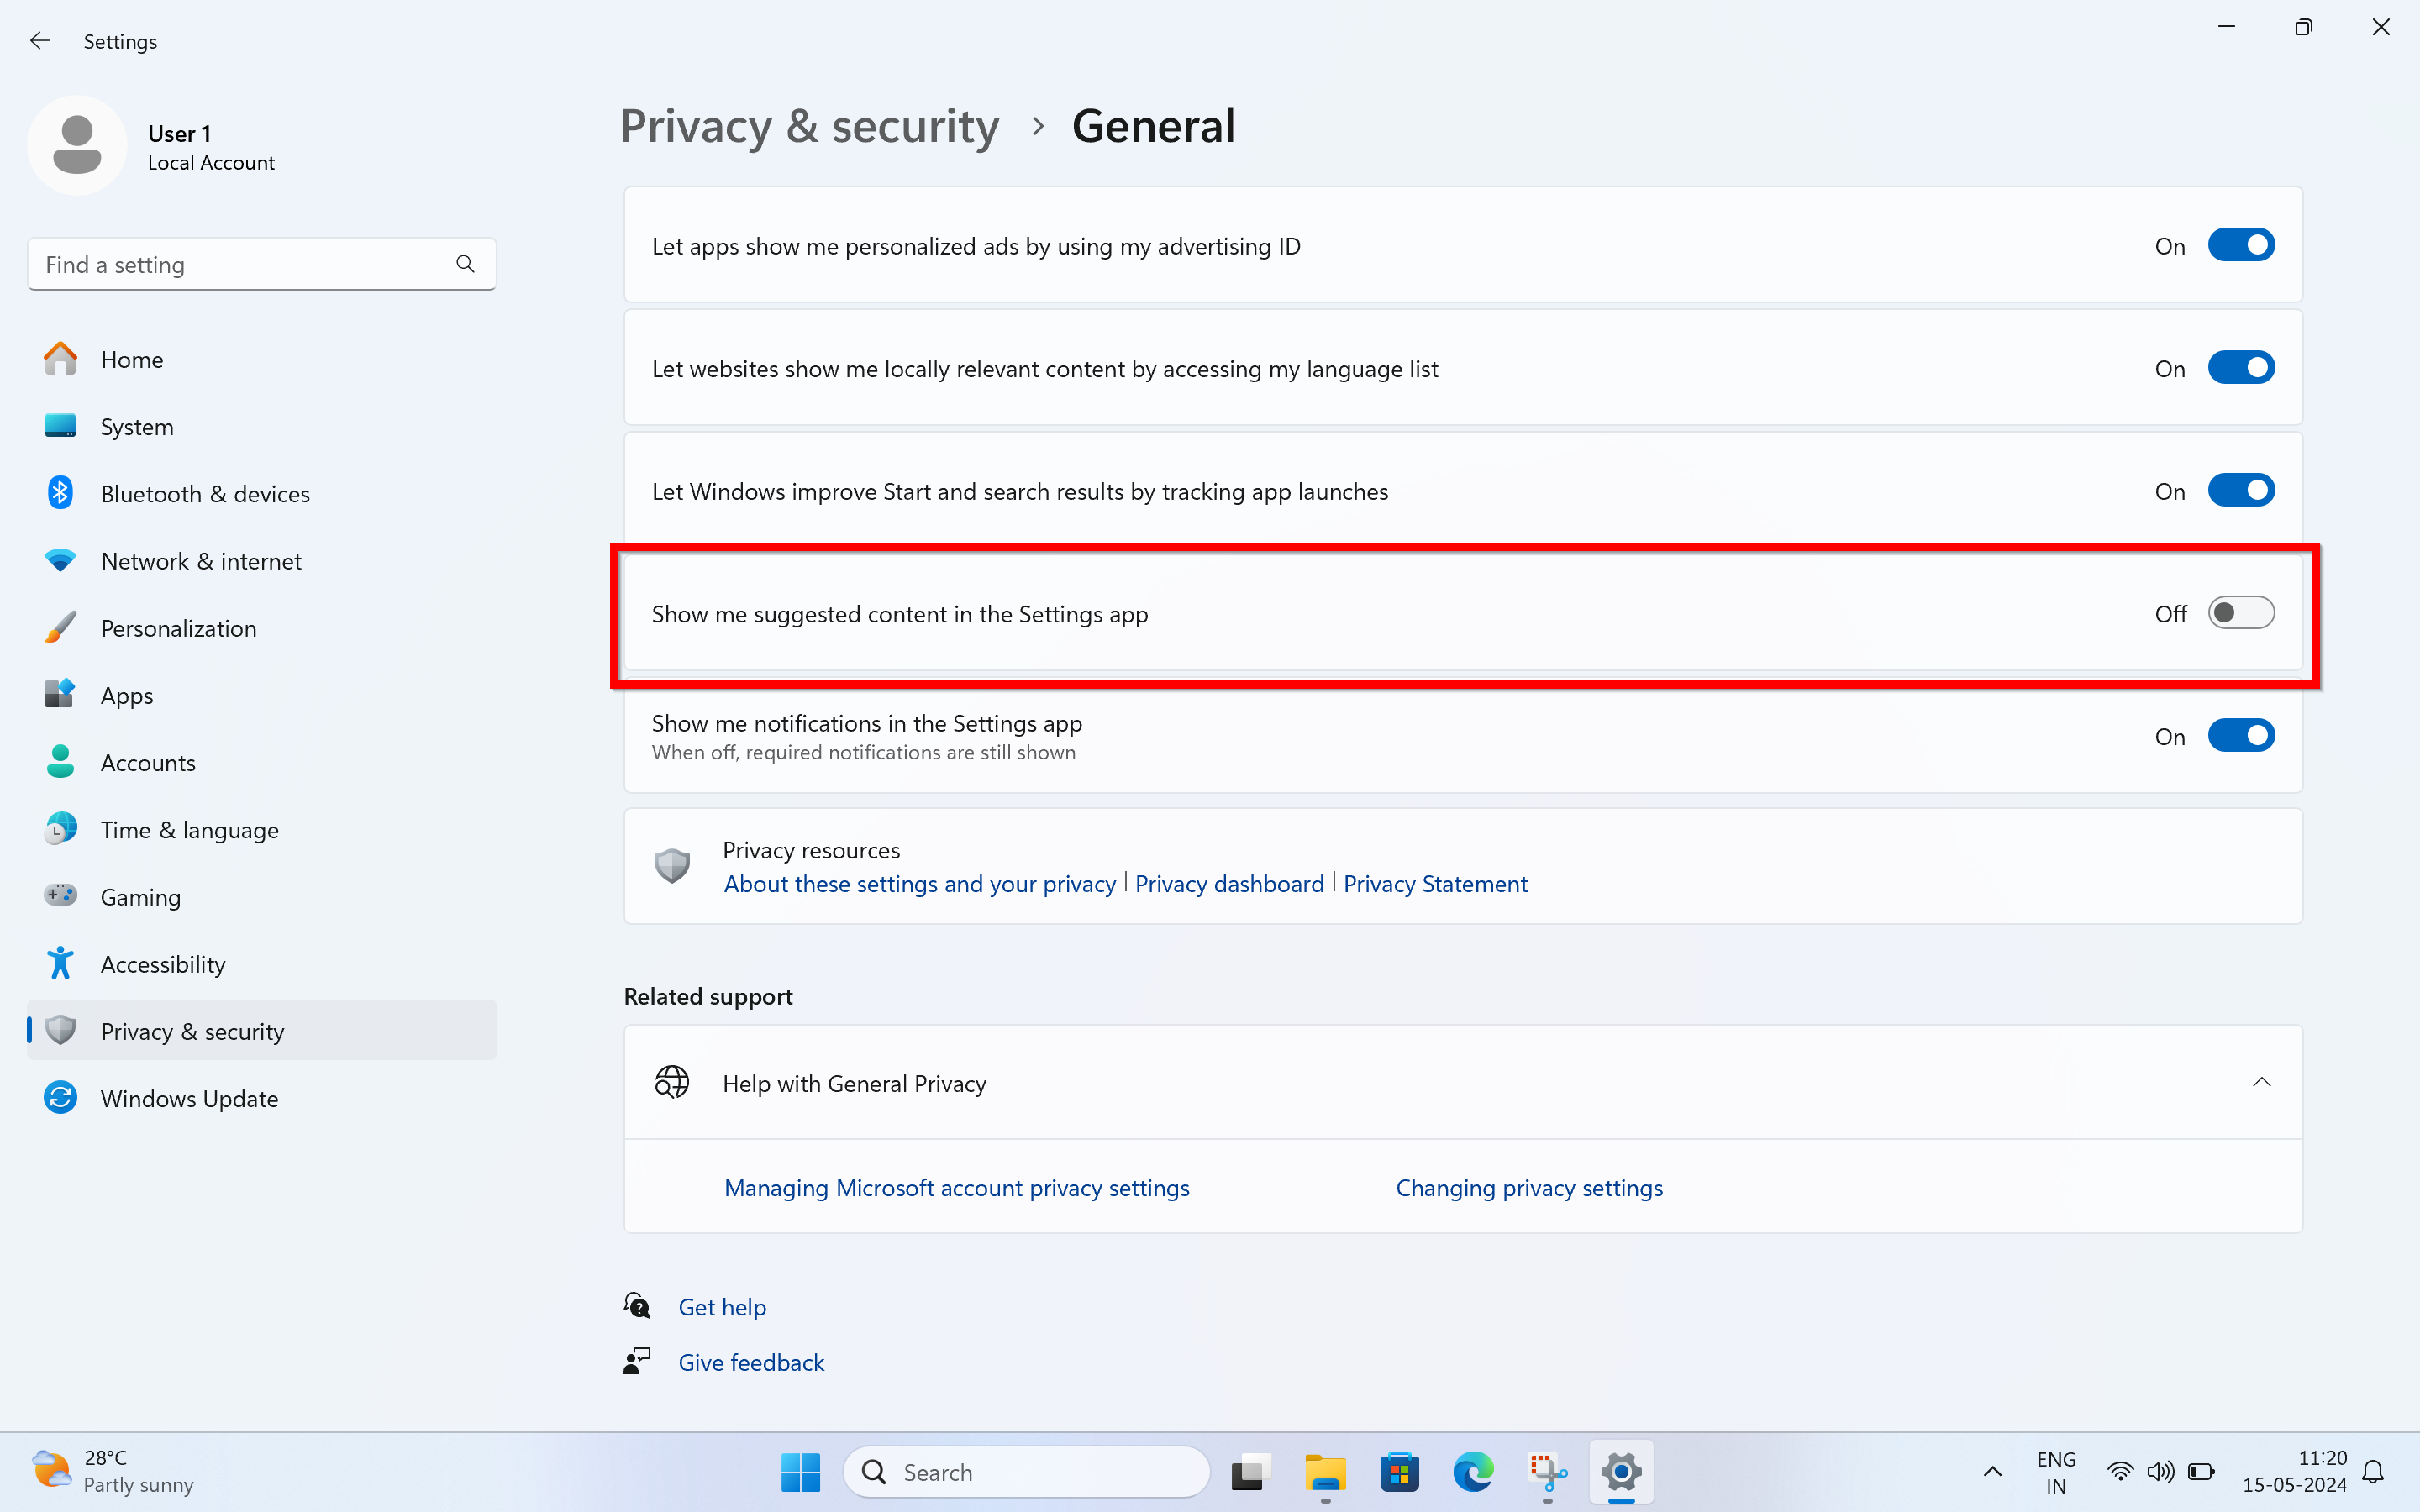
Task: Disable tracking app launches toggle
Action: tap(2241, 491)
